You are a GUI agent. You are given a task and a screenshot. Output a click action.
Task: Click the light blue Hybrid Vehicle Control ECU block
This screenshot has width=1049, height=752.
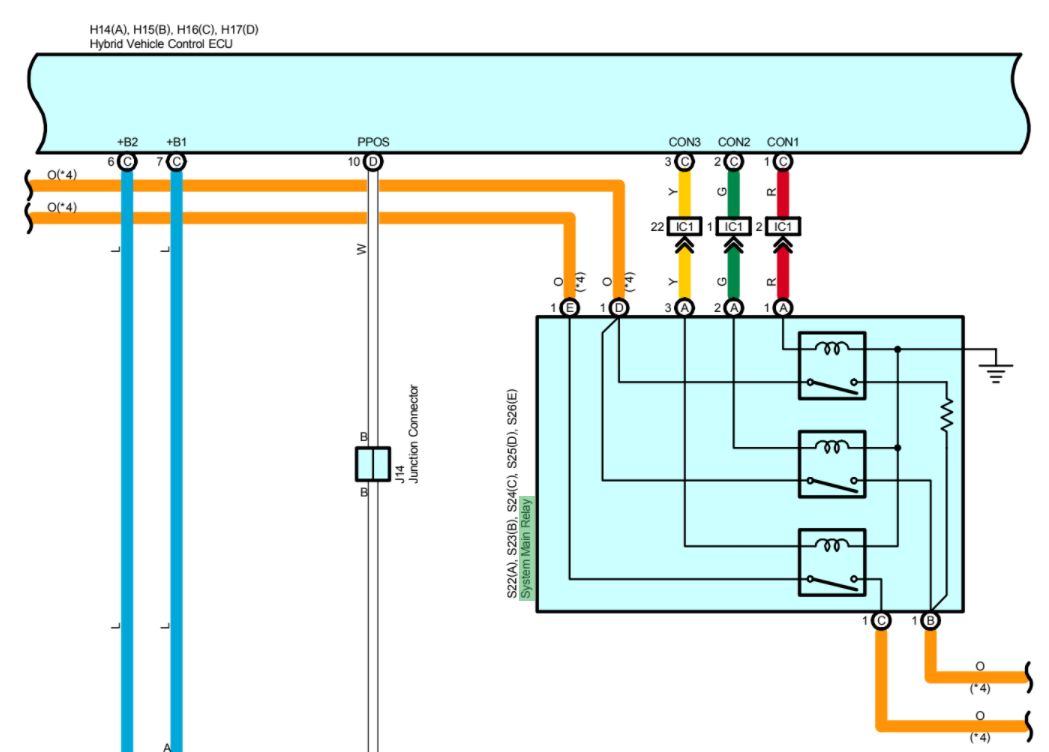tap(529, 104)
